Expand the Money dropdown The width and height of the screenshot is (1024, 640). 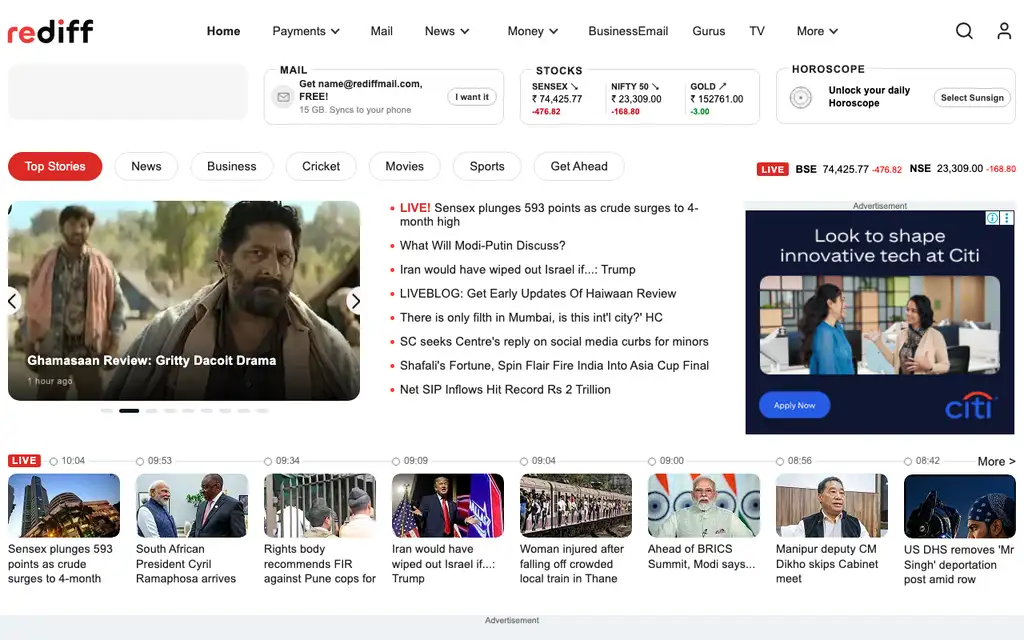532,31
